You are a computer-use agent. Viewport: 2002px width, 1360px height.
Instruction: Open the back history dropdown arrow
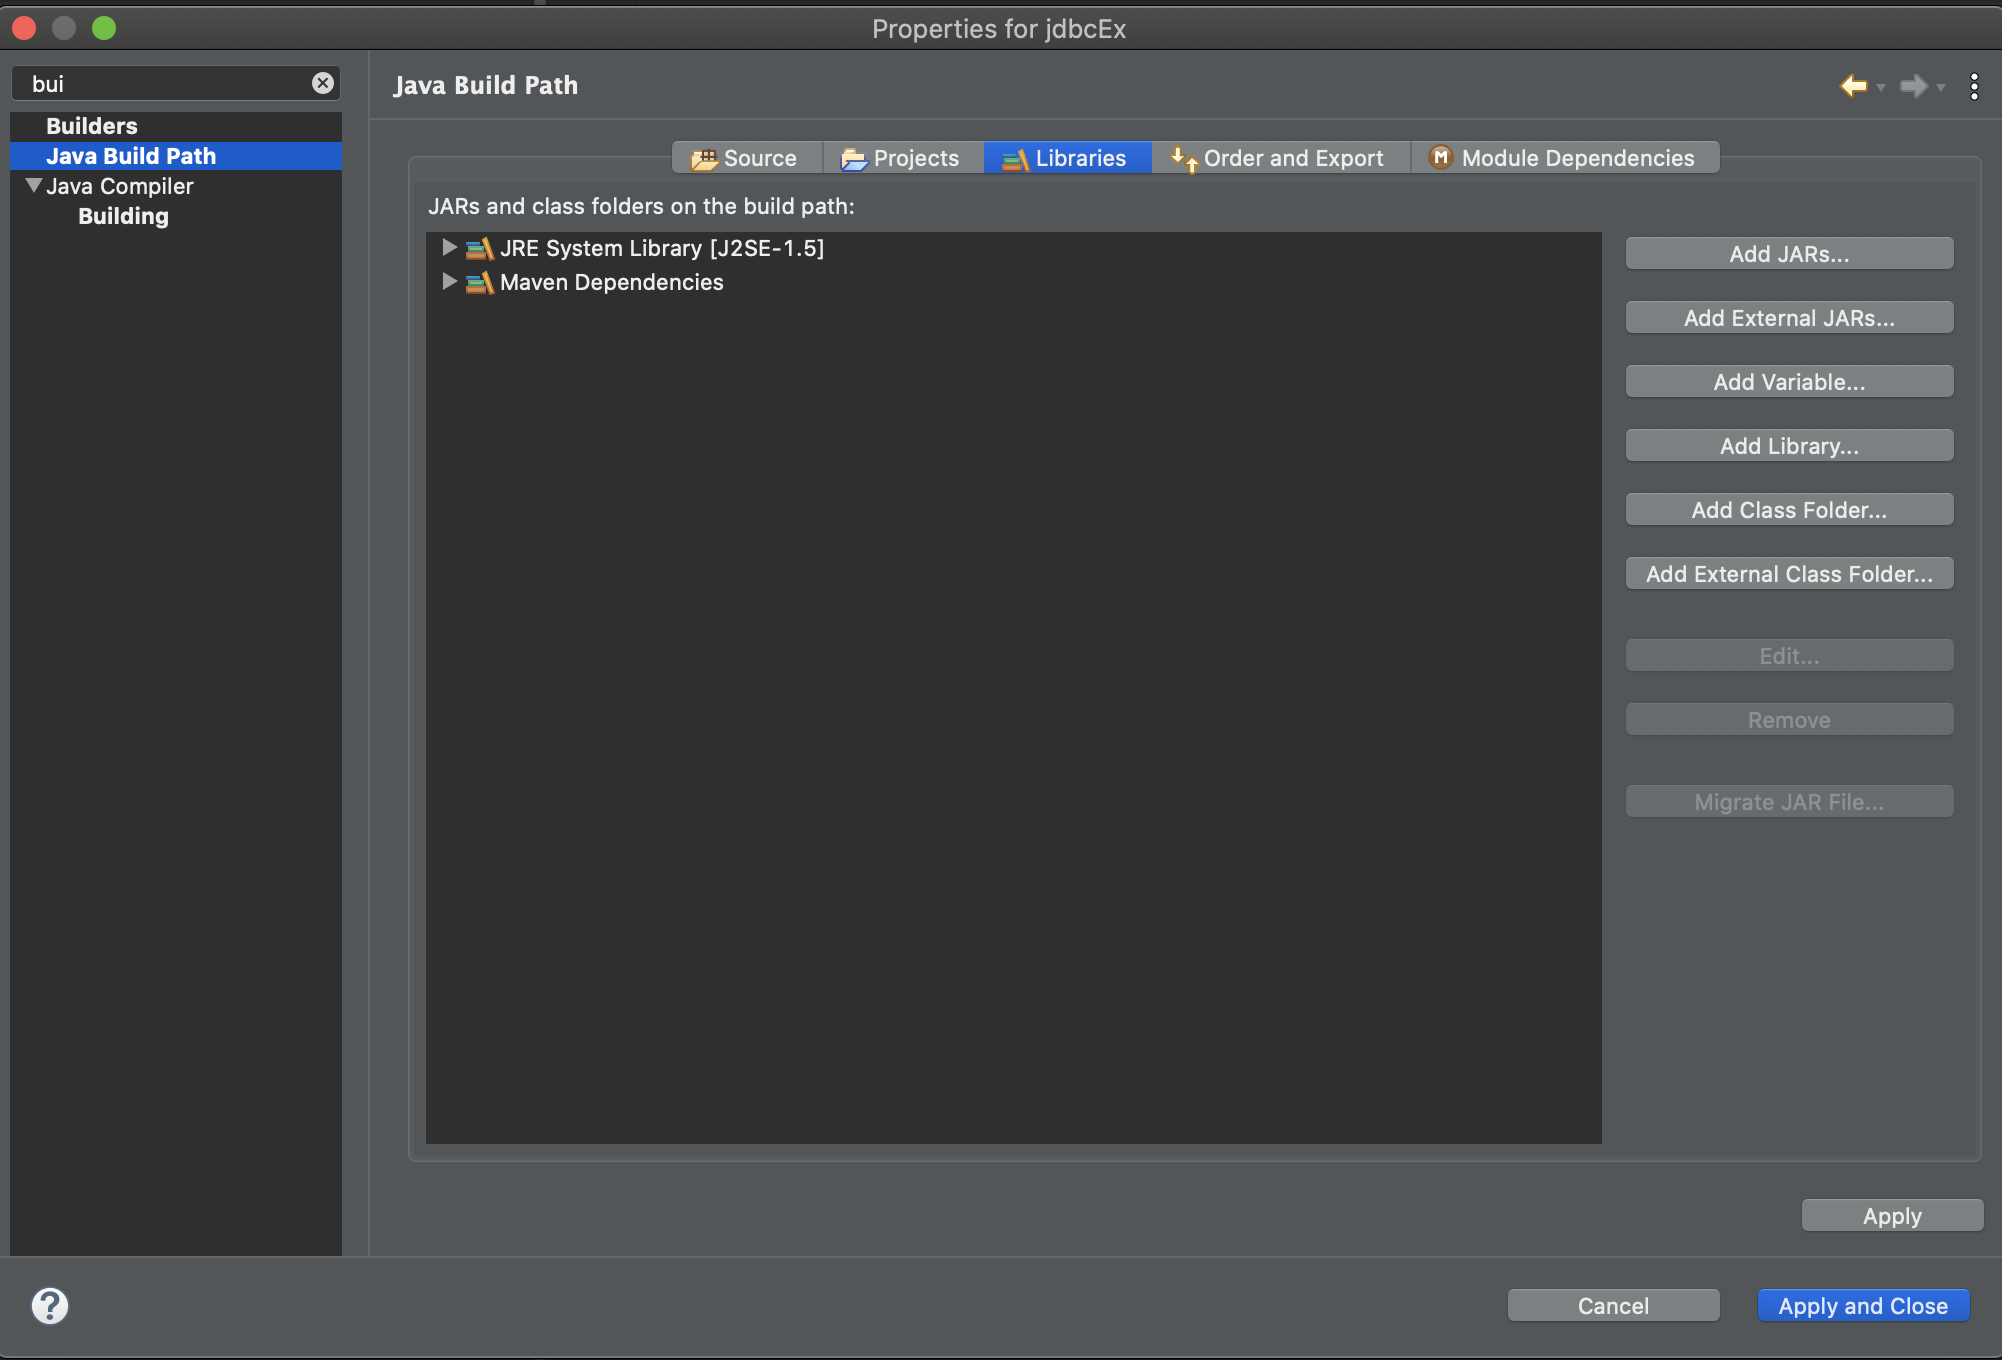tap(1881, 88)
